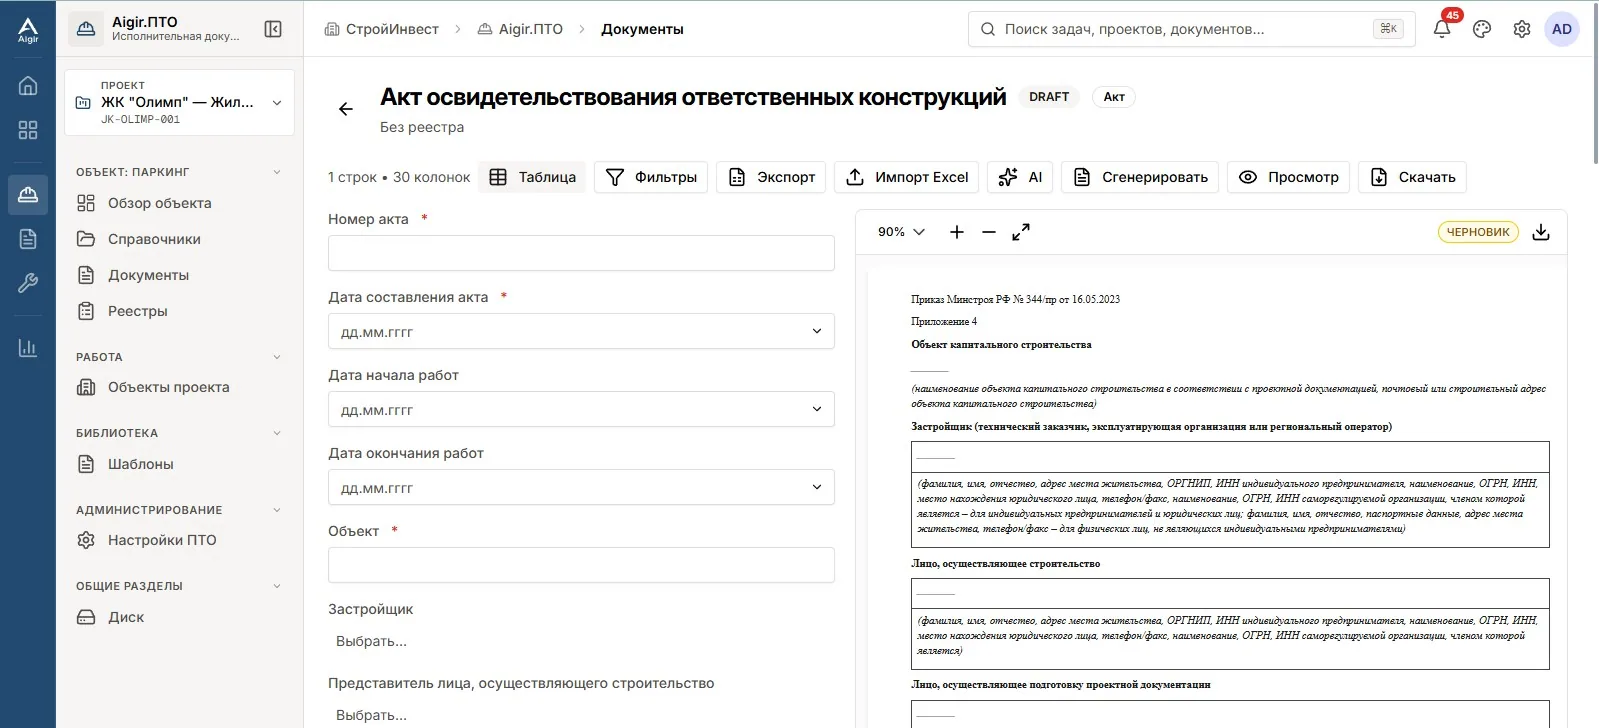Click the Просмотр button

1289,177
